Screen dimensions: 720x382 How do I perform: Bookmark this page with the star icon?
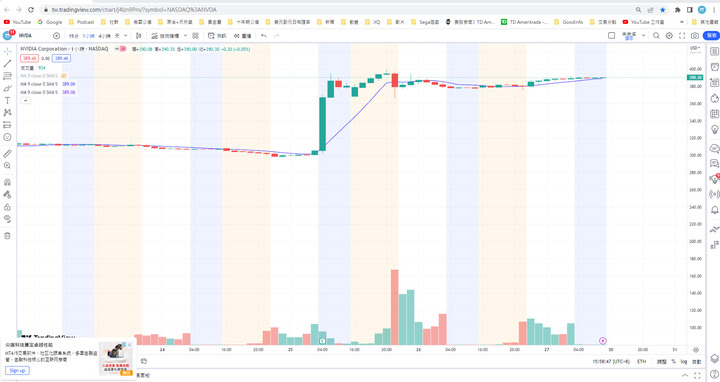663,10
